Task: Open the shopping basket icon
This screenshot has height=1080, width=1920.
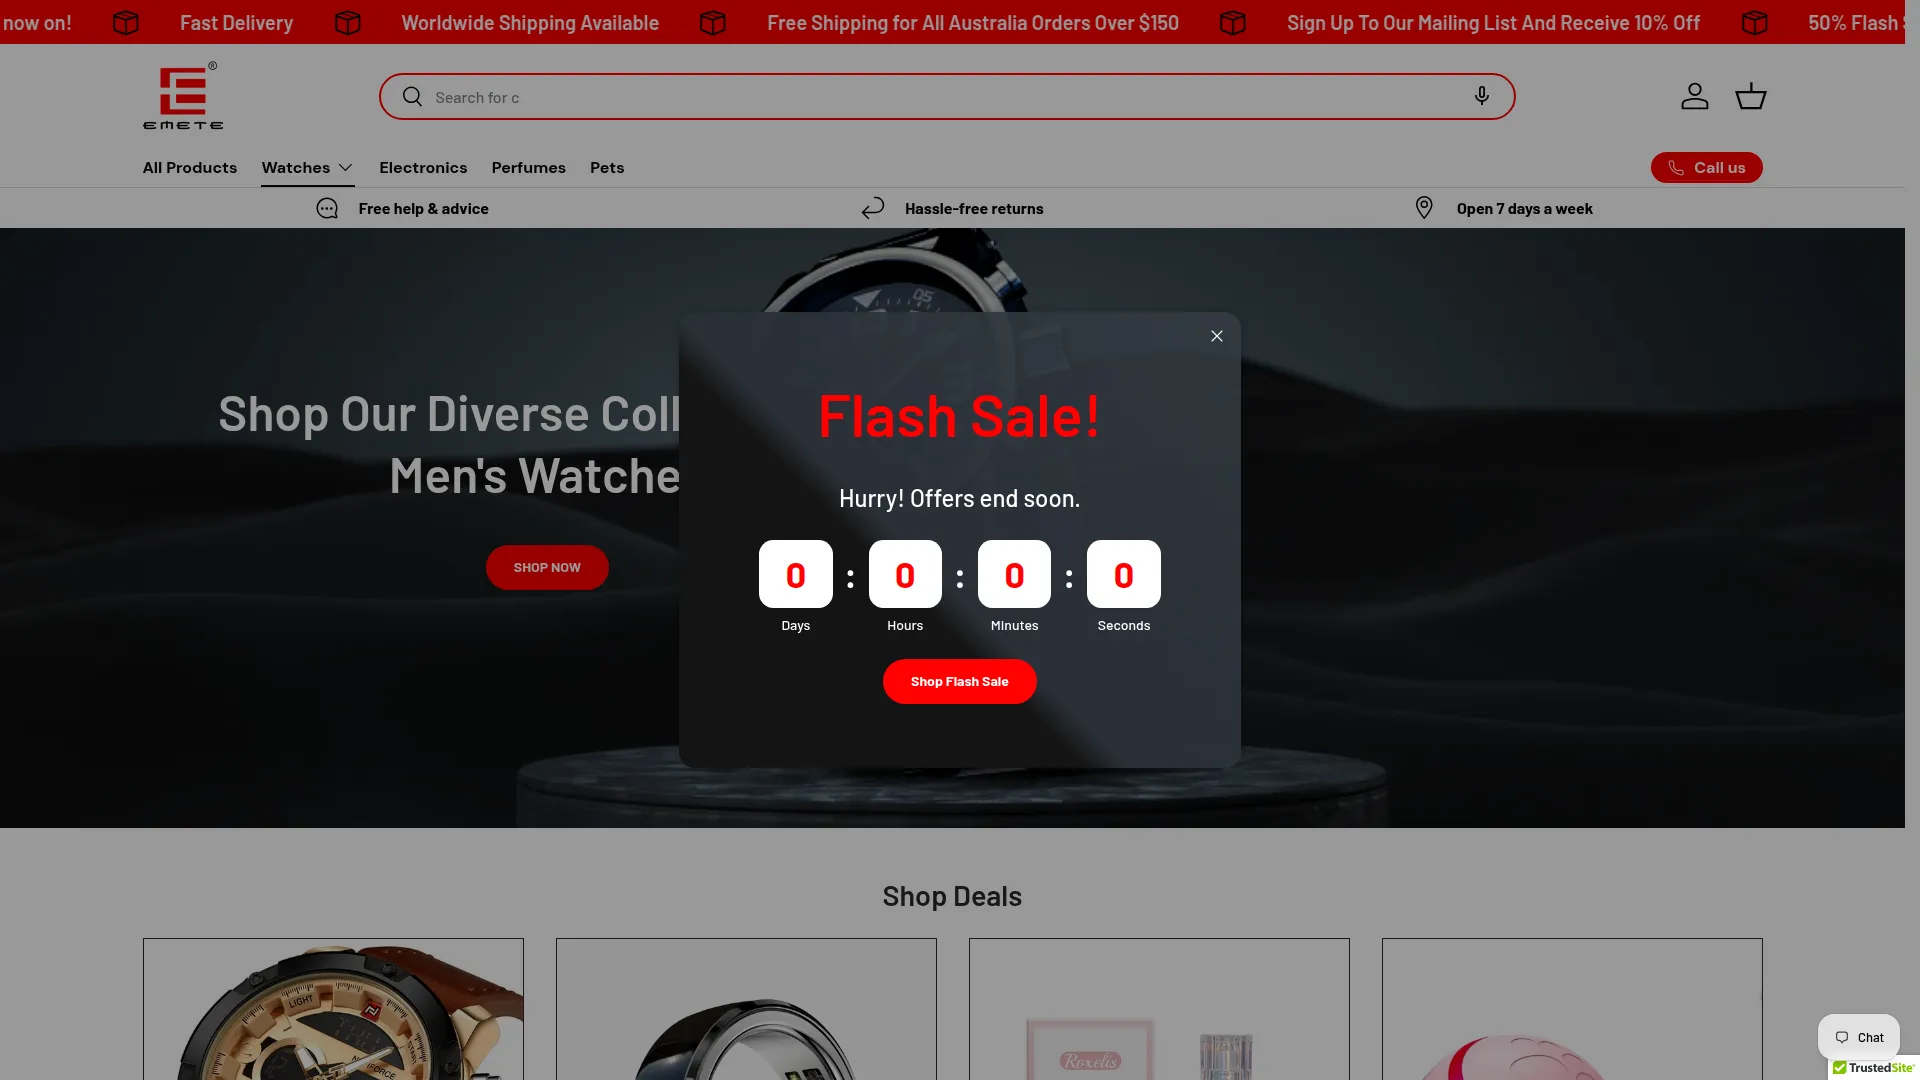Action: click(1750, 96)
